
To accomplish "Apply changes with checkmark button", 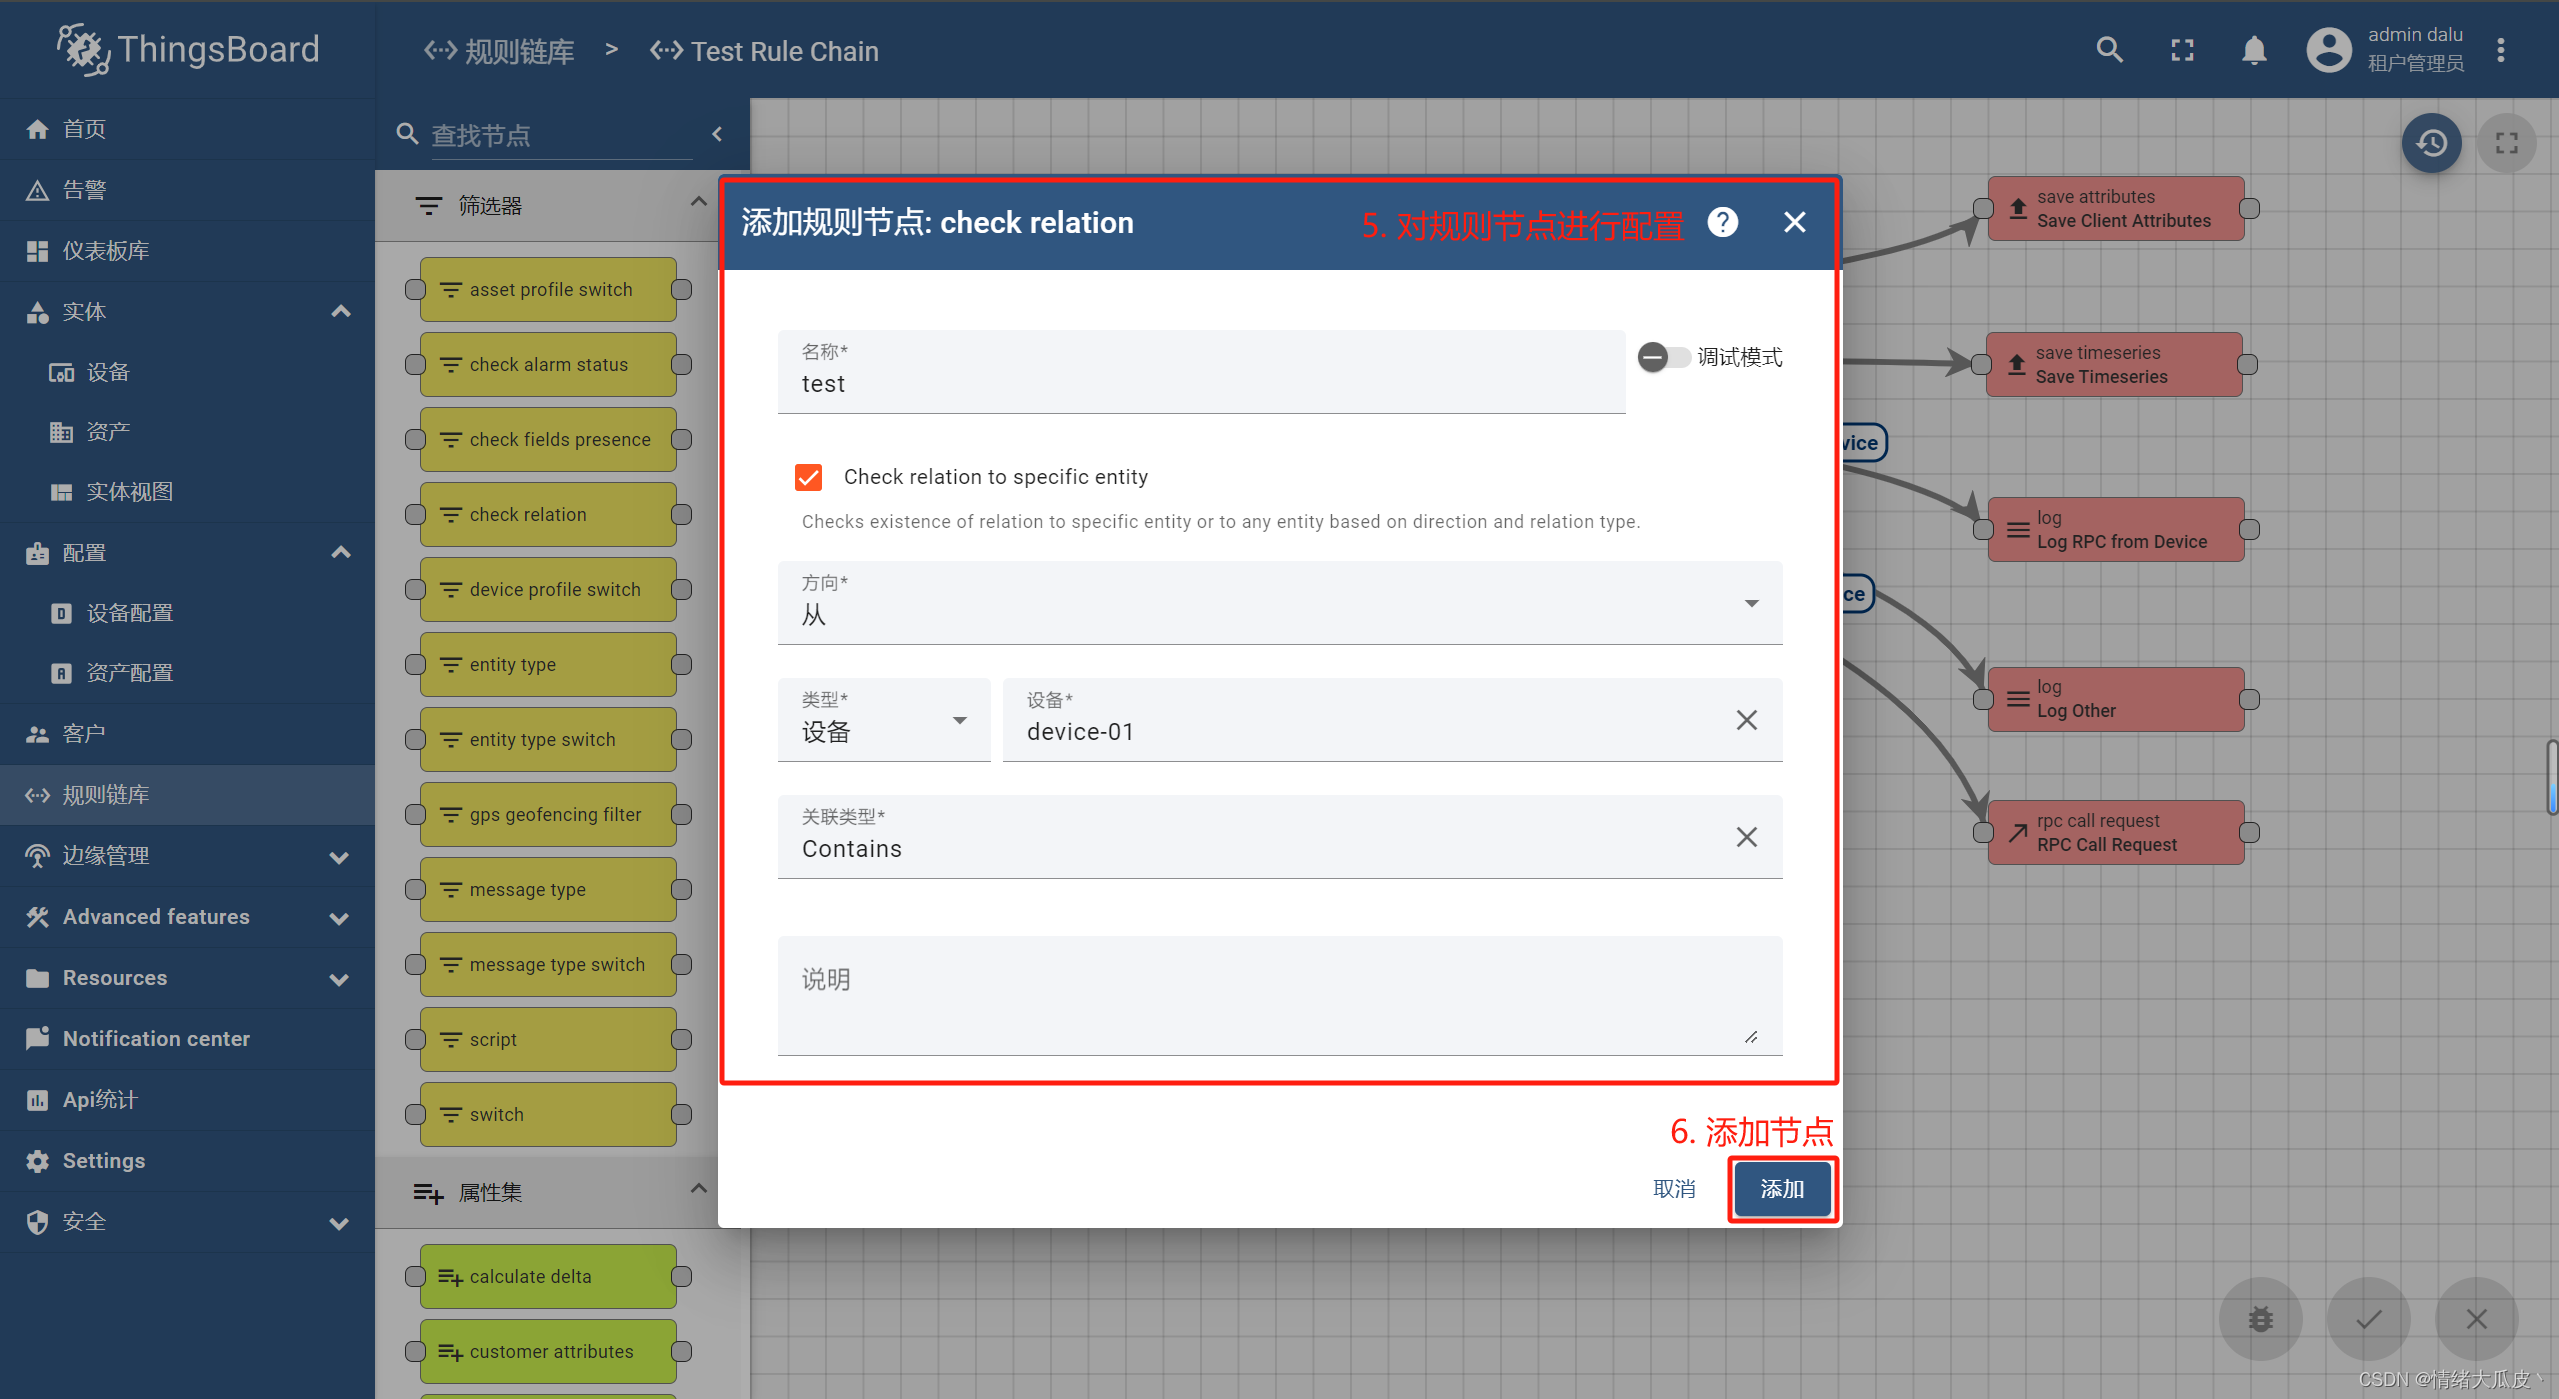I will tap(2368, 1319).
